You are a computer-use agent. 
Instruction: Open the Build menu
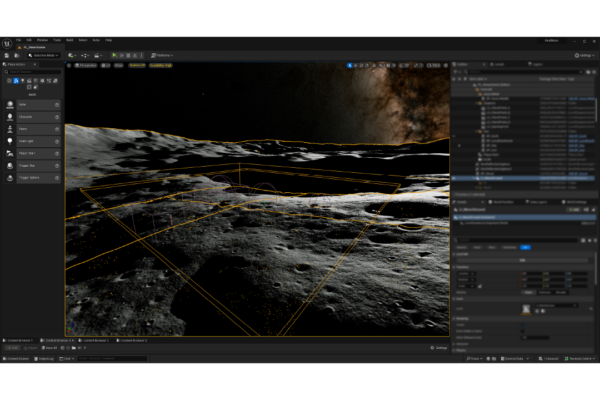point(69,40)
